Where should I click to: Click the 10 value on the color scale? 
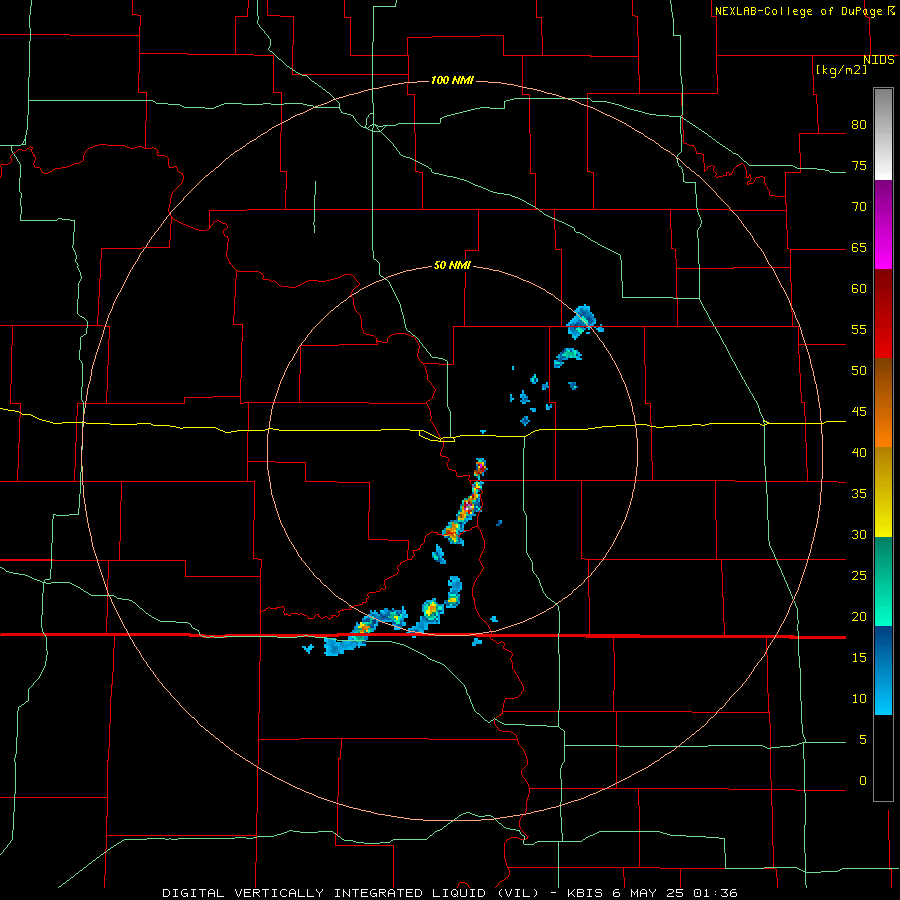tap(859, 699)
